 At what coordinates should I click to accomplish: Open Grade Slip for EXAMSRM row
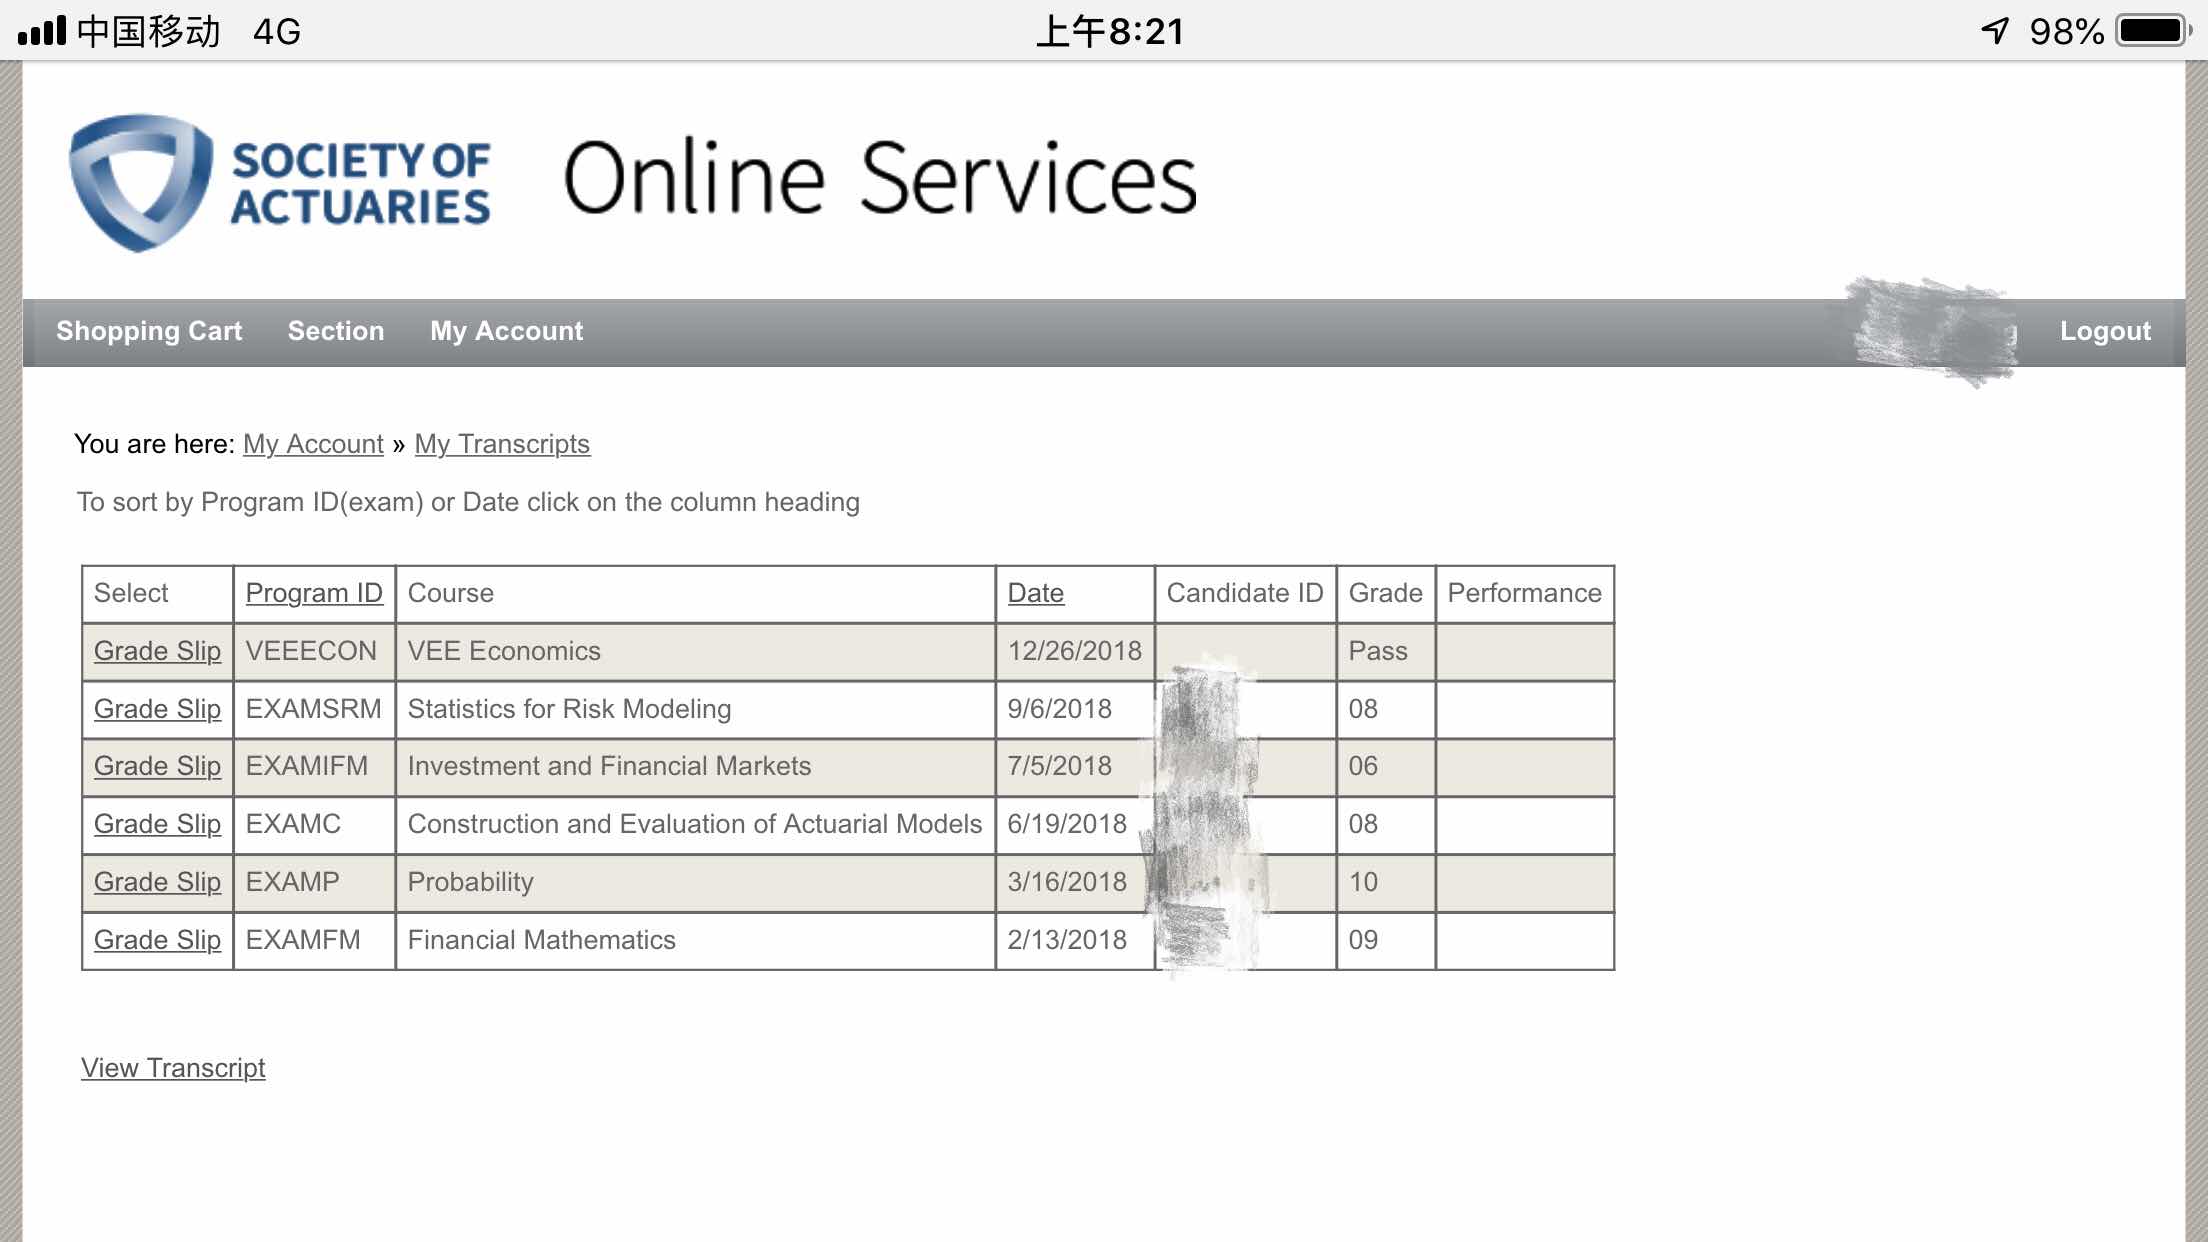157,709
